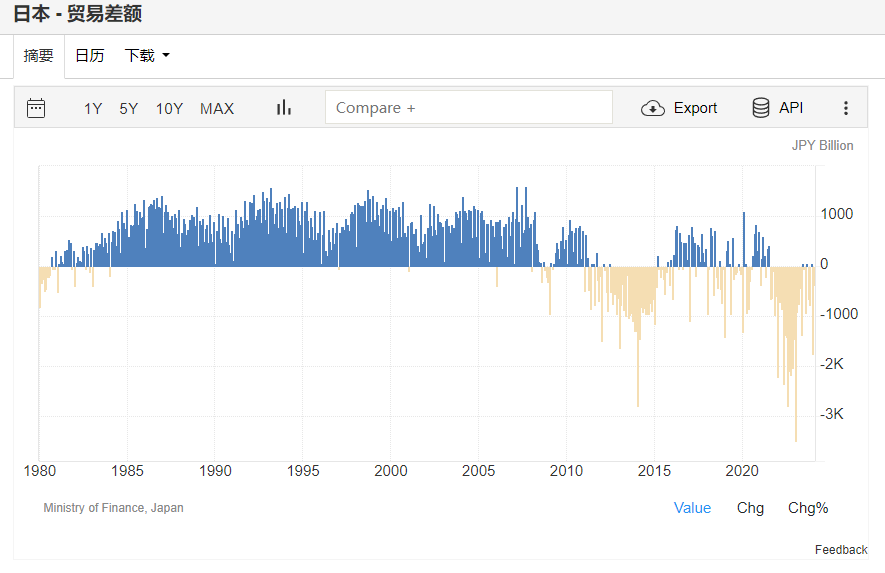Click the Export cloud download icon
The height and width of the screenshot is (573, 885).
653,108
